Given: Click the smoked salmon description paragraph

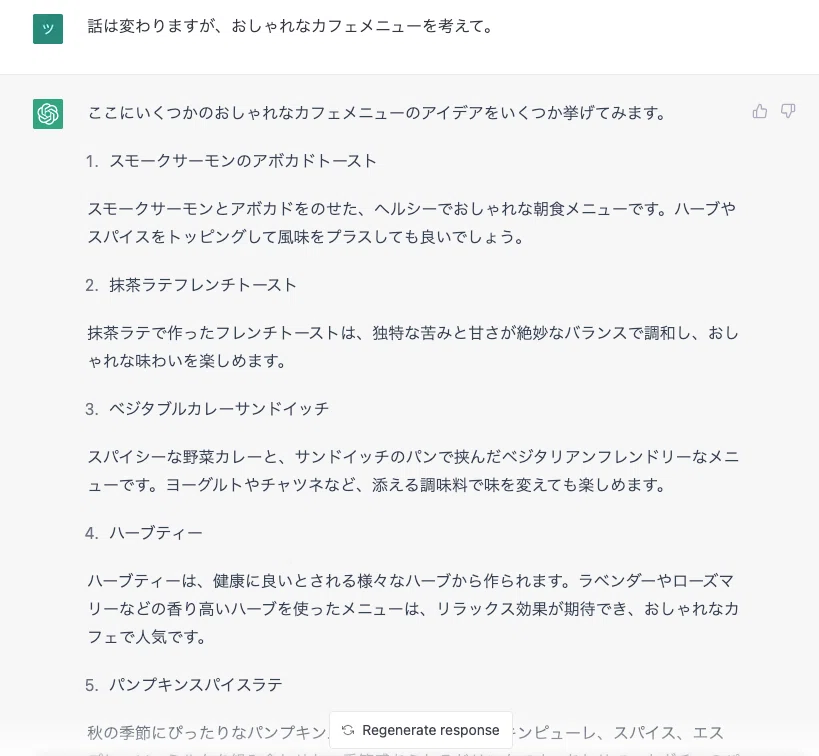Looking at the screenshot, I should [x=412, y=223].
